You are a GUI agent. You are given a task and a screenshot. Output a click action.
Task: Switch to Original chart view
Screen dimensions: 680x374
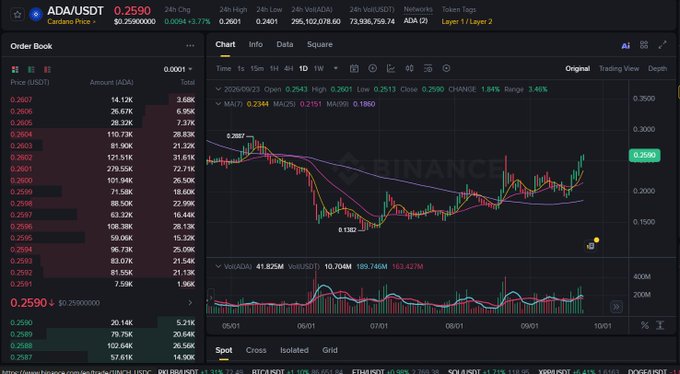pyautogui.click(x=577, y=69)
